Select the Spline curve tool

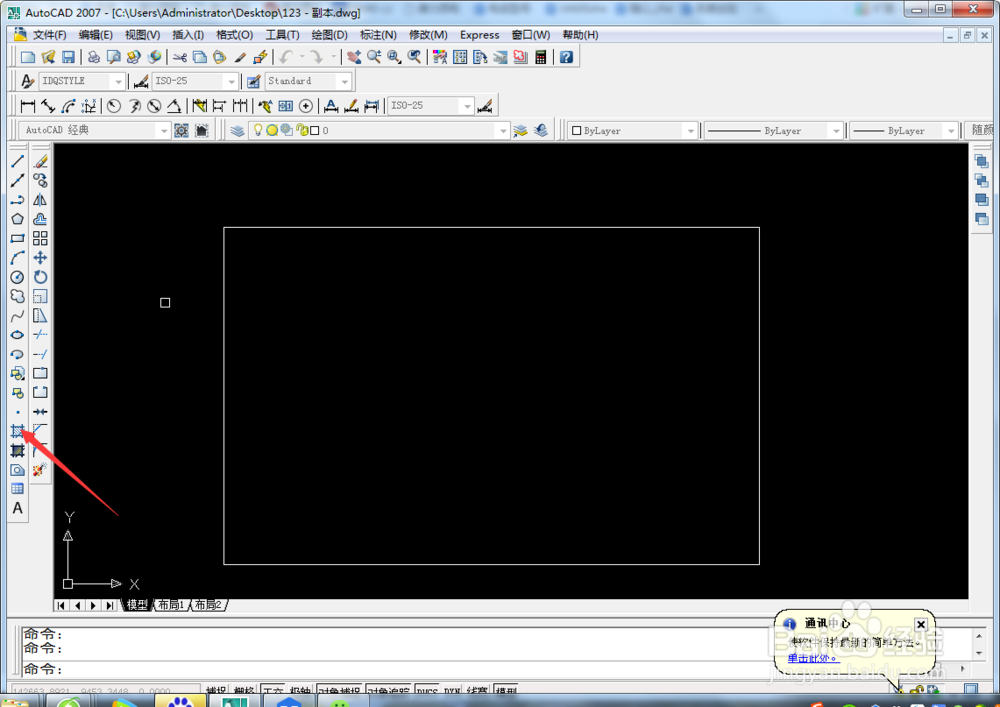click(x=17, y=316)
